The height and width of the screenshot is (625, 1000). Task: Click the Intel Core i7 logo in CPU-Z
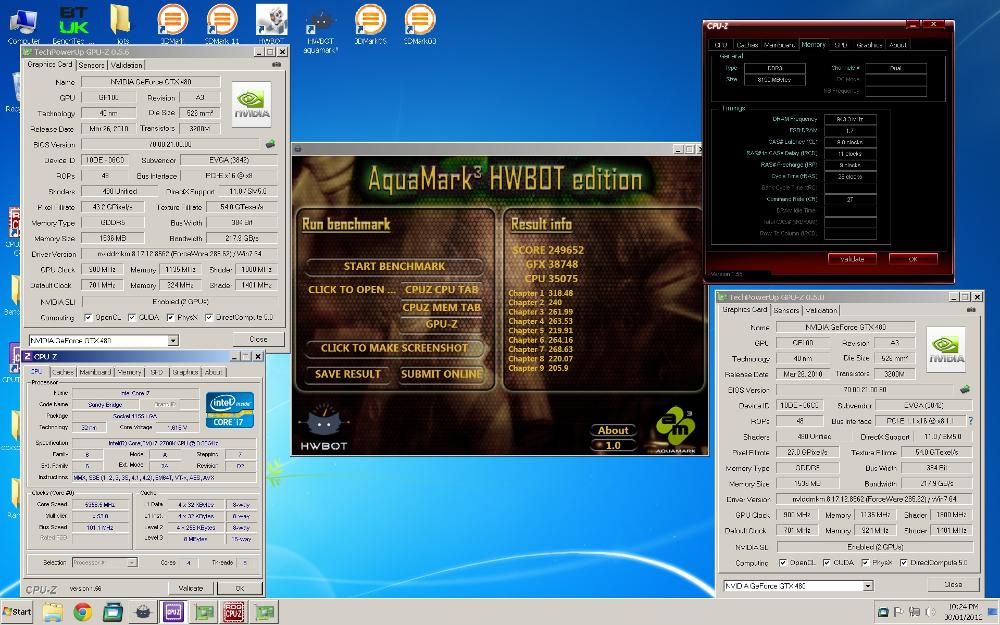tap(230, 409)
